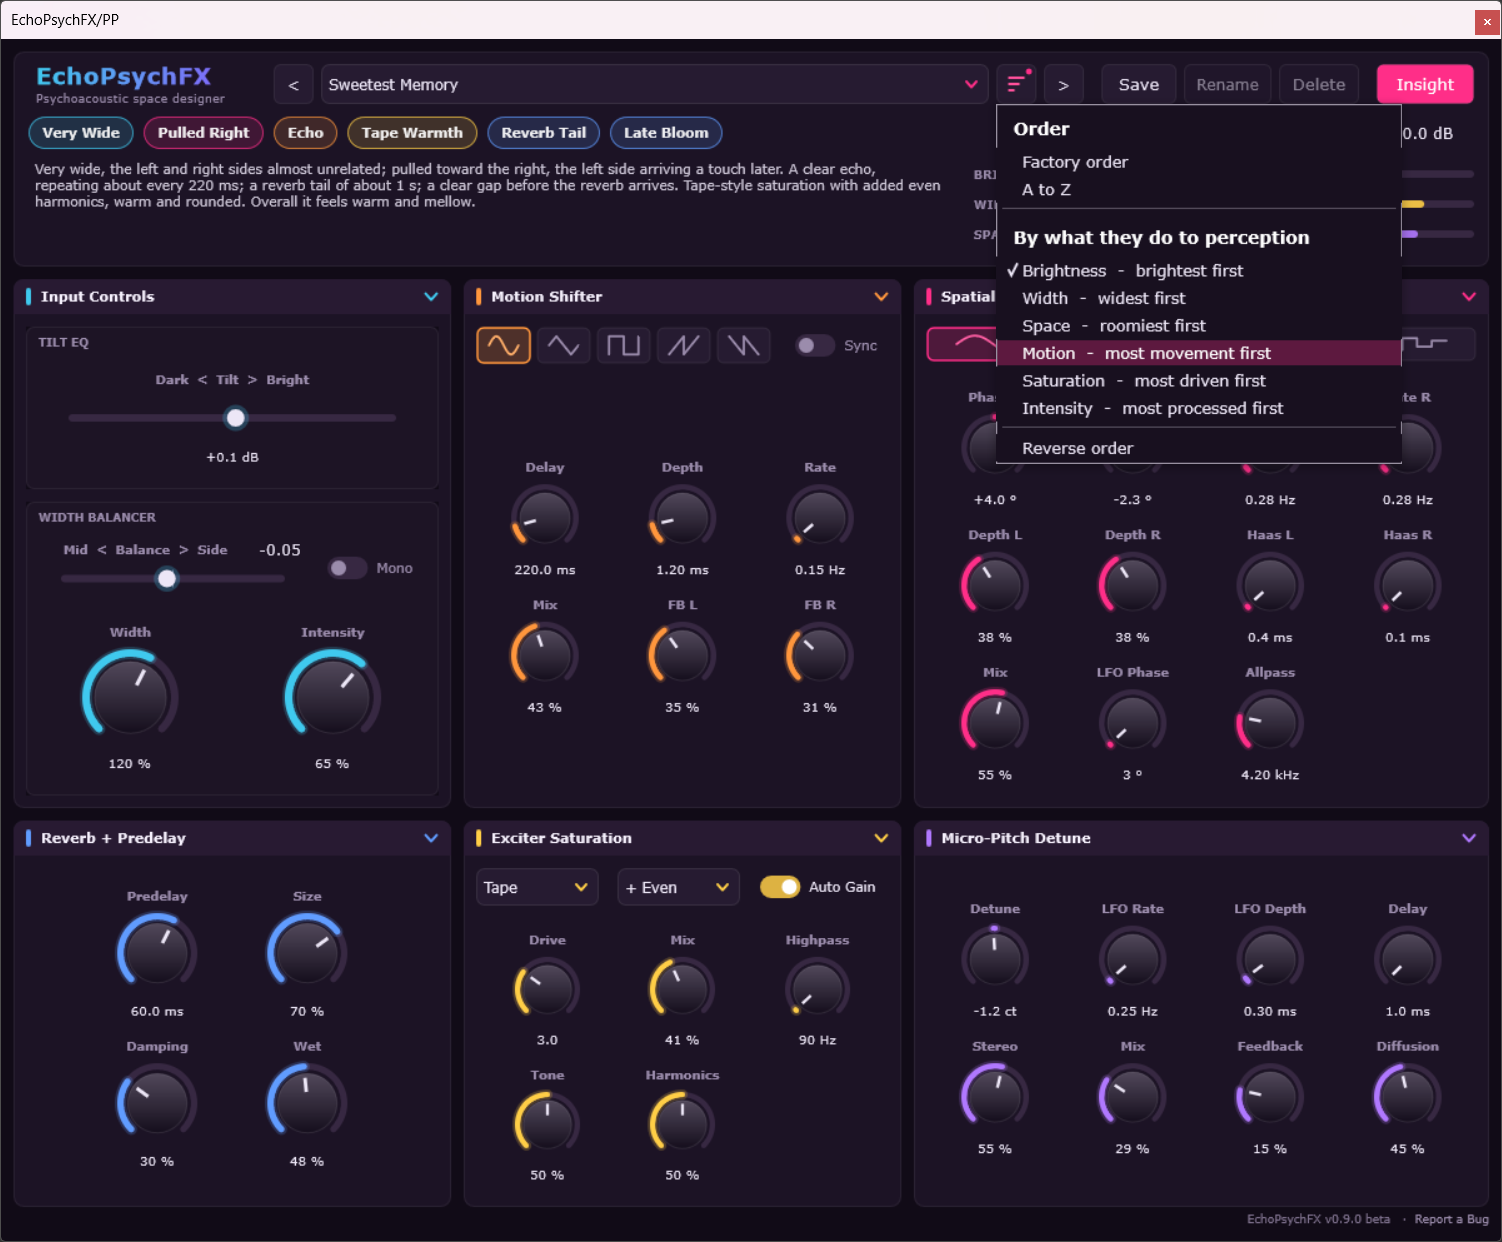The image size is (1502, 1242).
Task: Go to previous preset arrow
Action: tap(293, 85)
